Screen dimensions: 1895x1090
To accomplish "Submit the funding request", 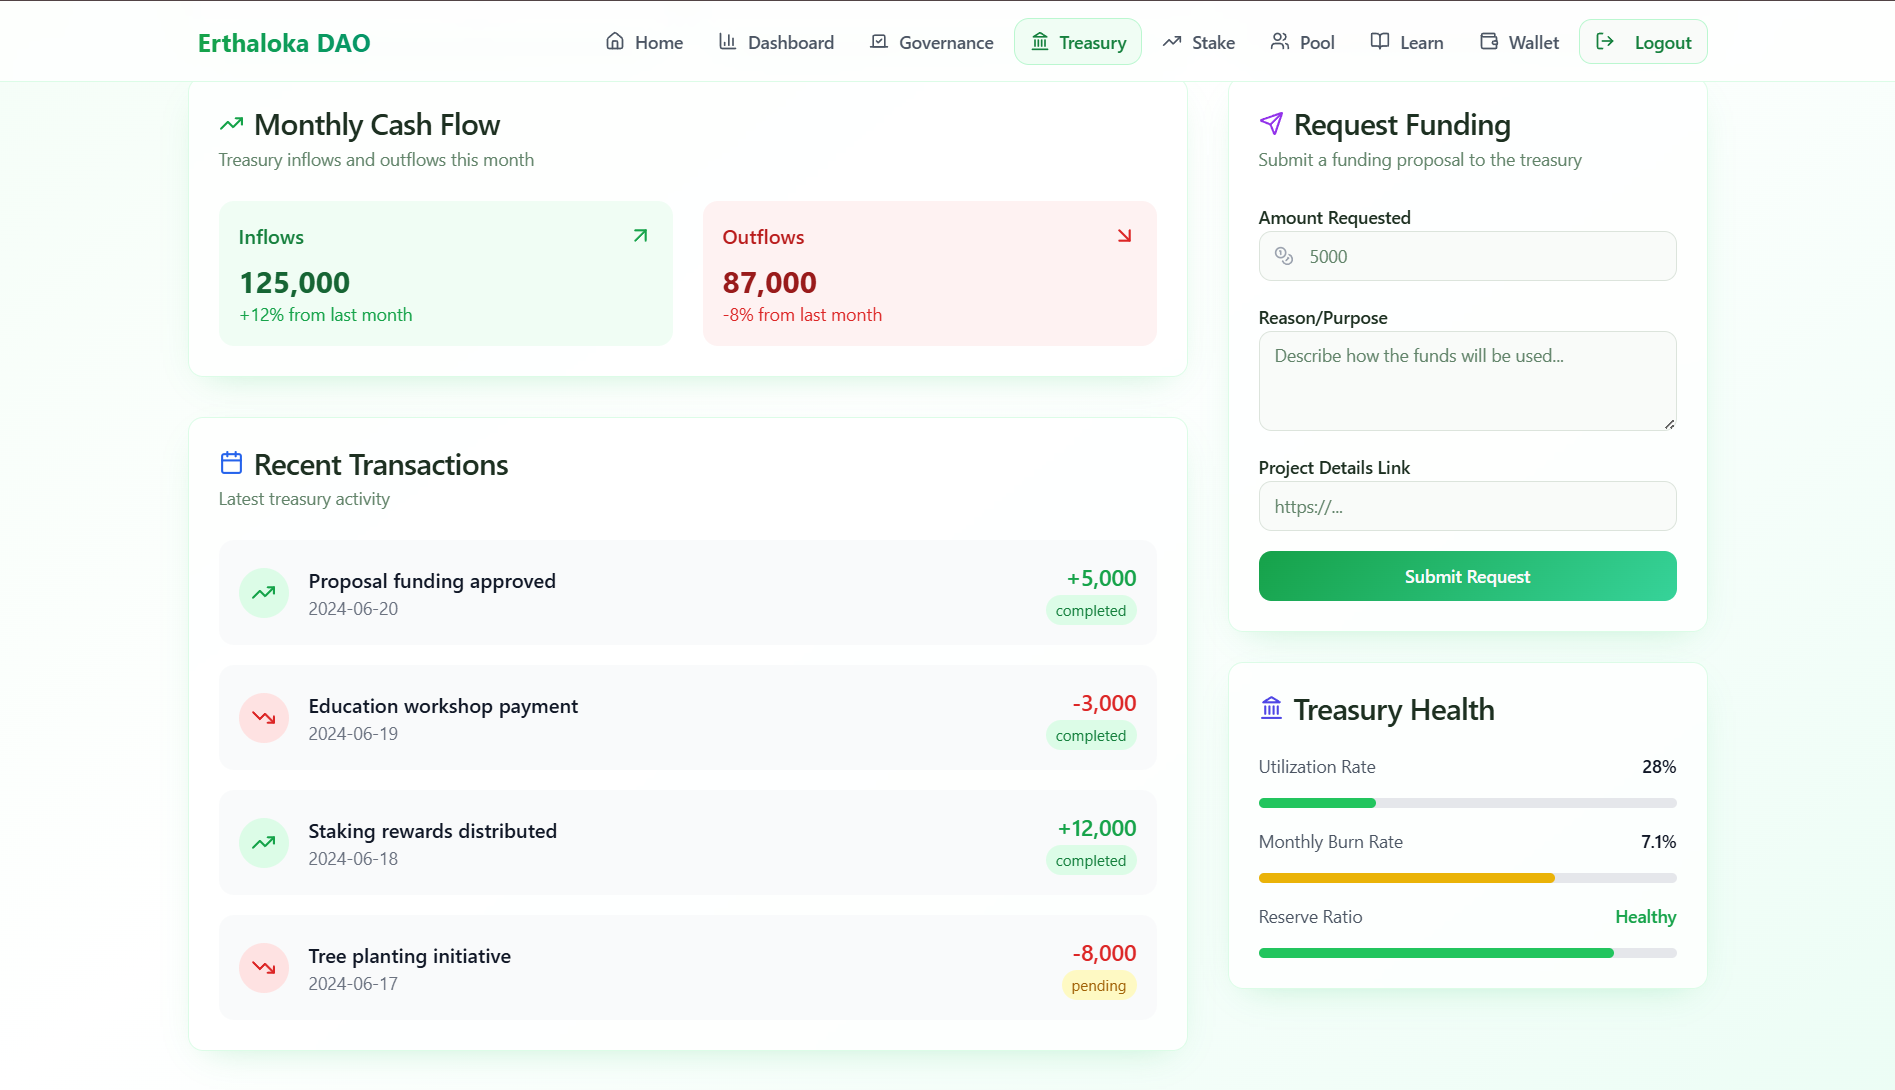I will click(x=1467, y=576).
